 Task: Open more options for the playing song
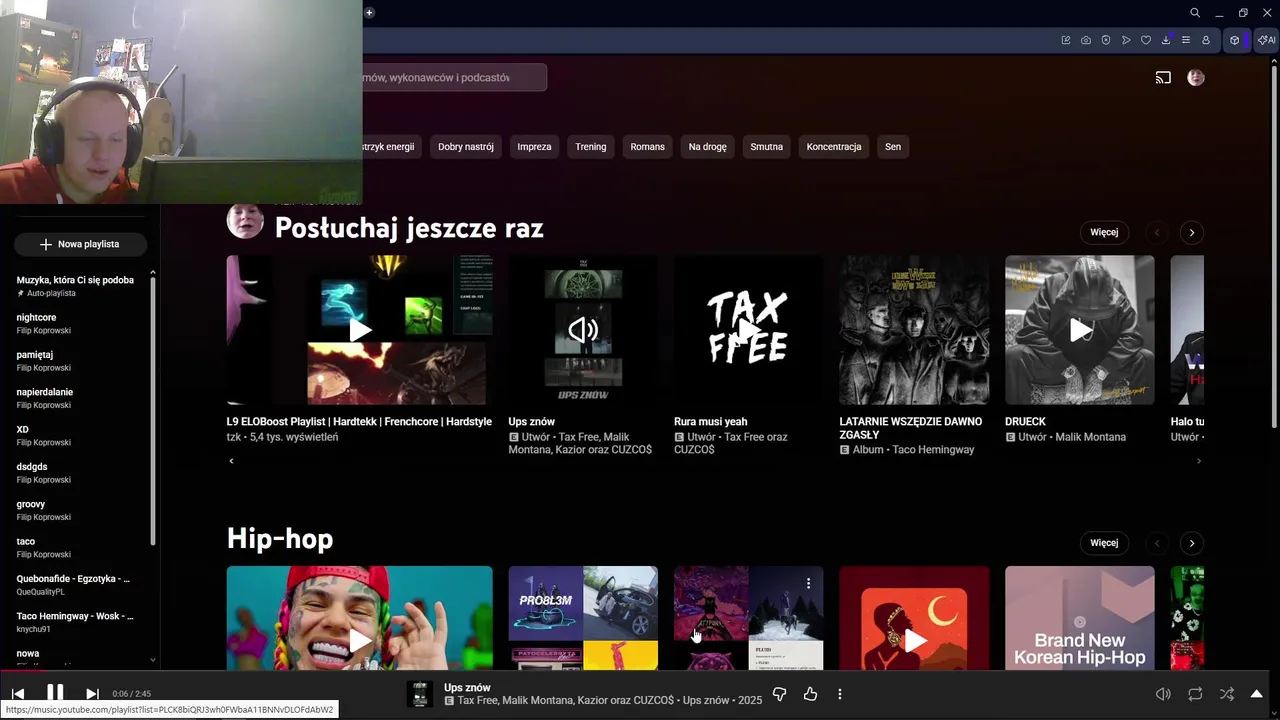point(840,694)
